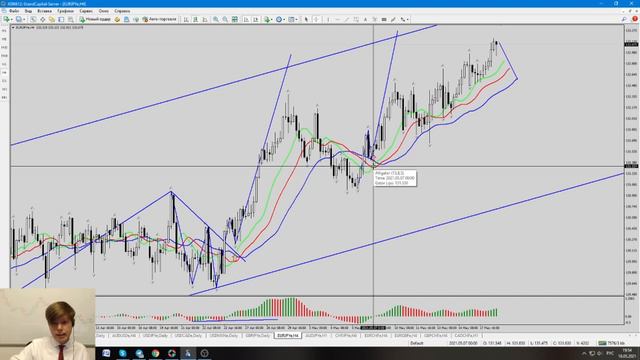This screenshot has height=360, width=640.
Task: Switch to the USDCADe,Daily chart tab
Action: (x=188, y=336)
